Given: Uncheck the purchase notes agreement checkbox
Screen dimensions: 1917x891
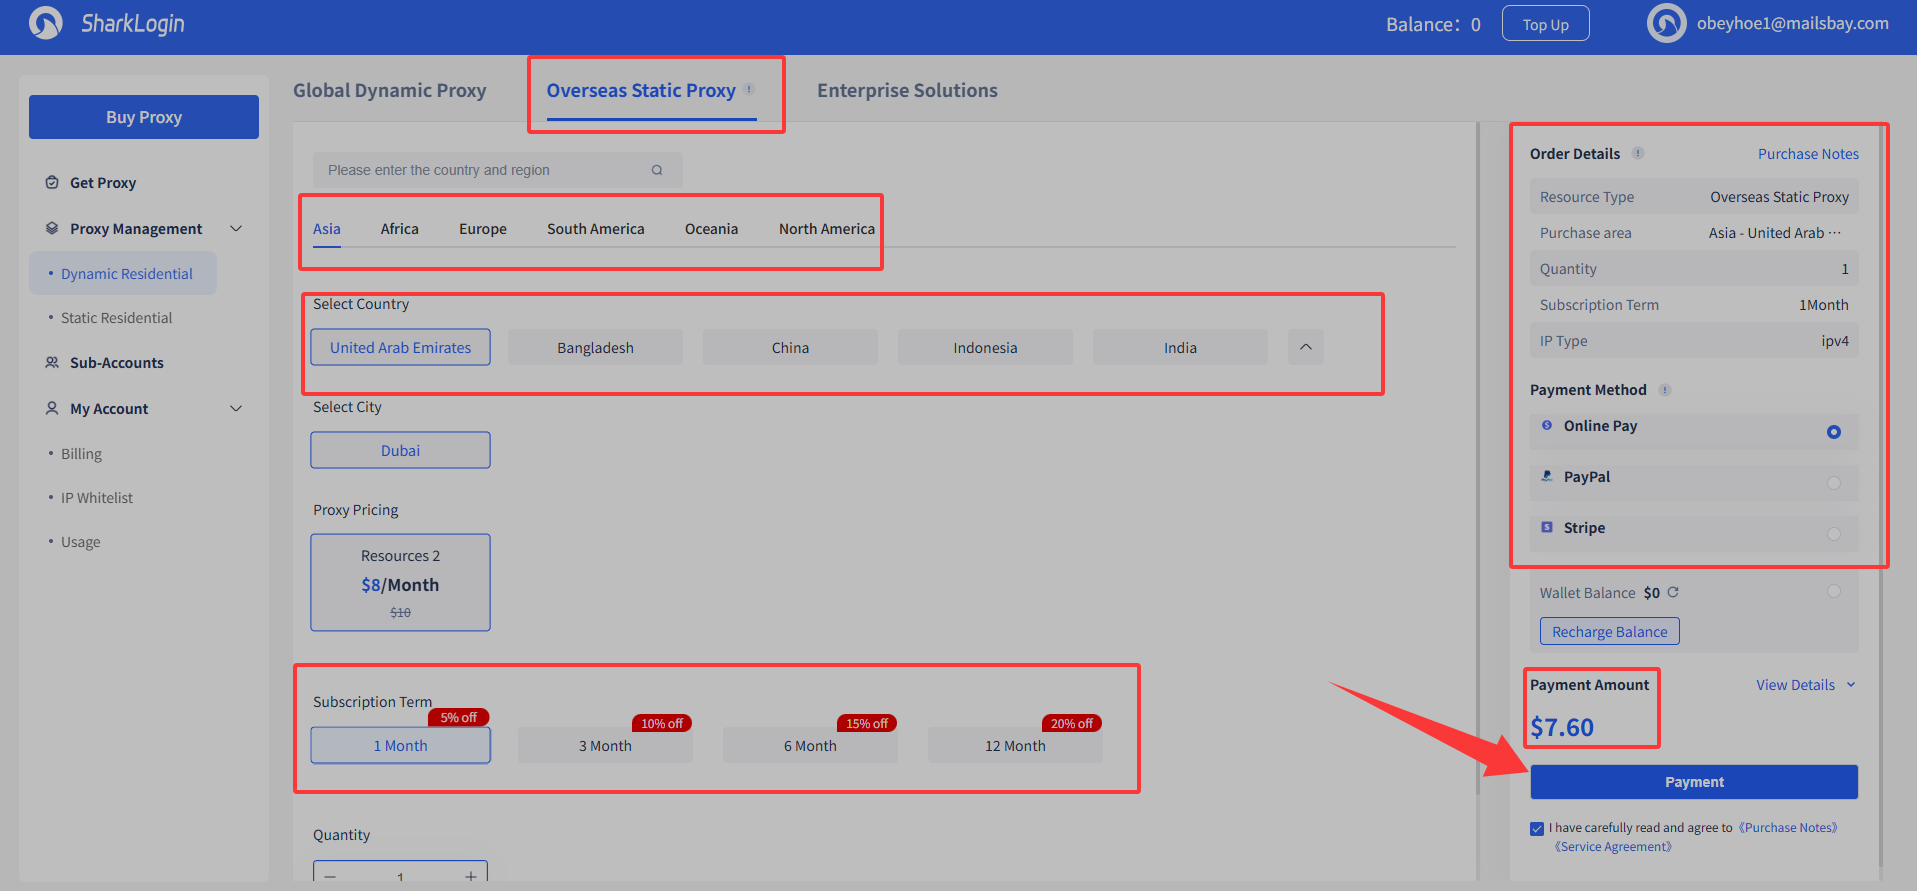Looking at the screenshot, I should (1537, 828).
